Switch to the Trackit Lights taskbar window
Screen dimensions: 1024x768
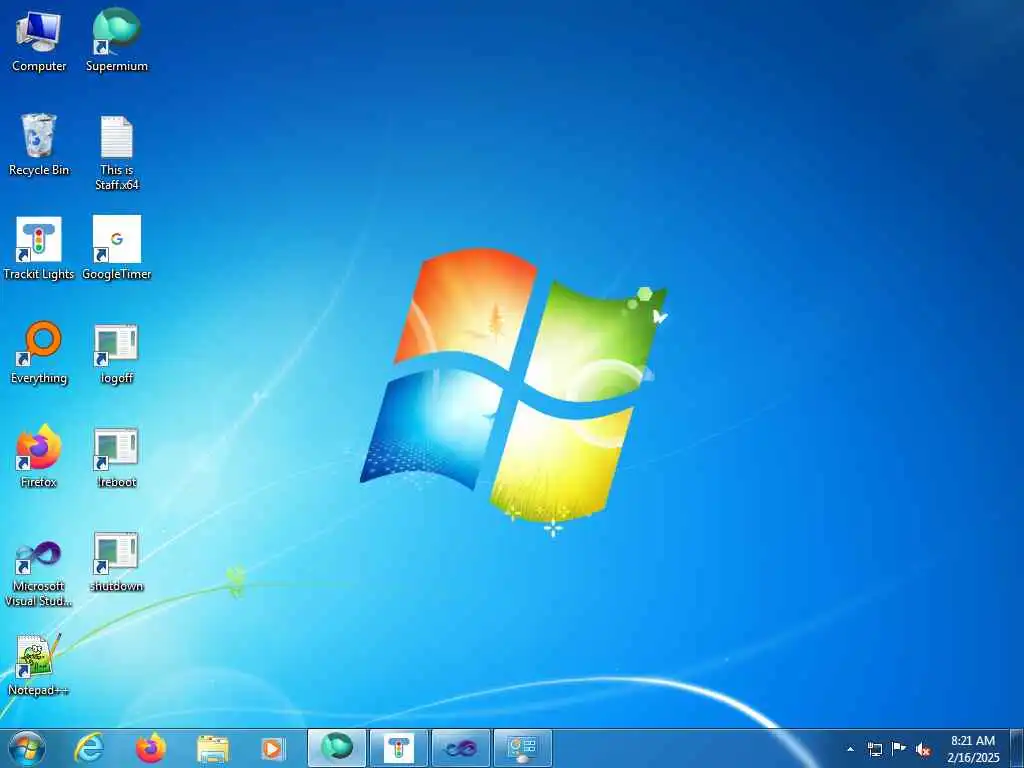(x=398, y=748)
